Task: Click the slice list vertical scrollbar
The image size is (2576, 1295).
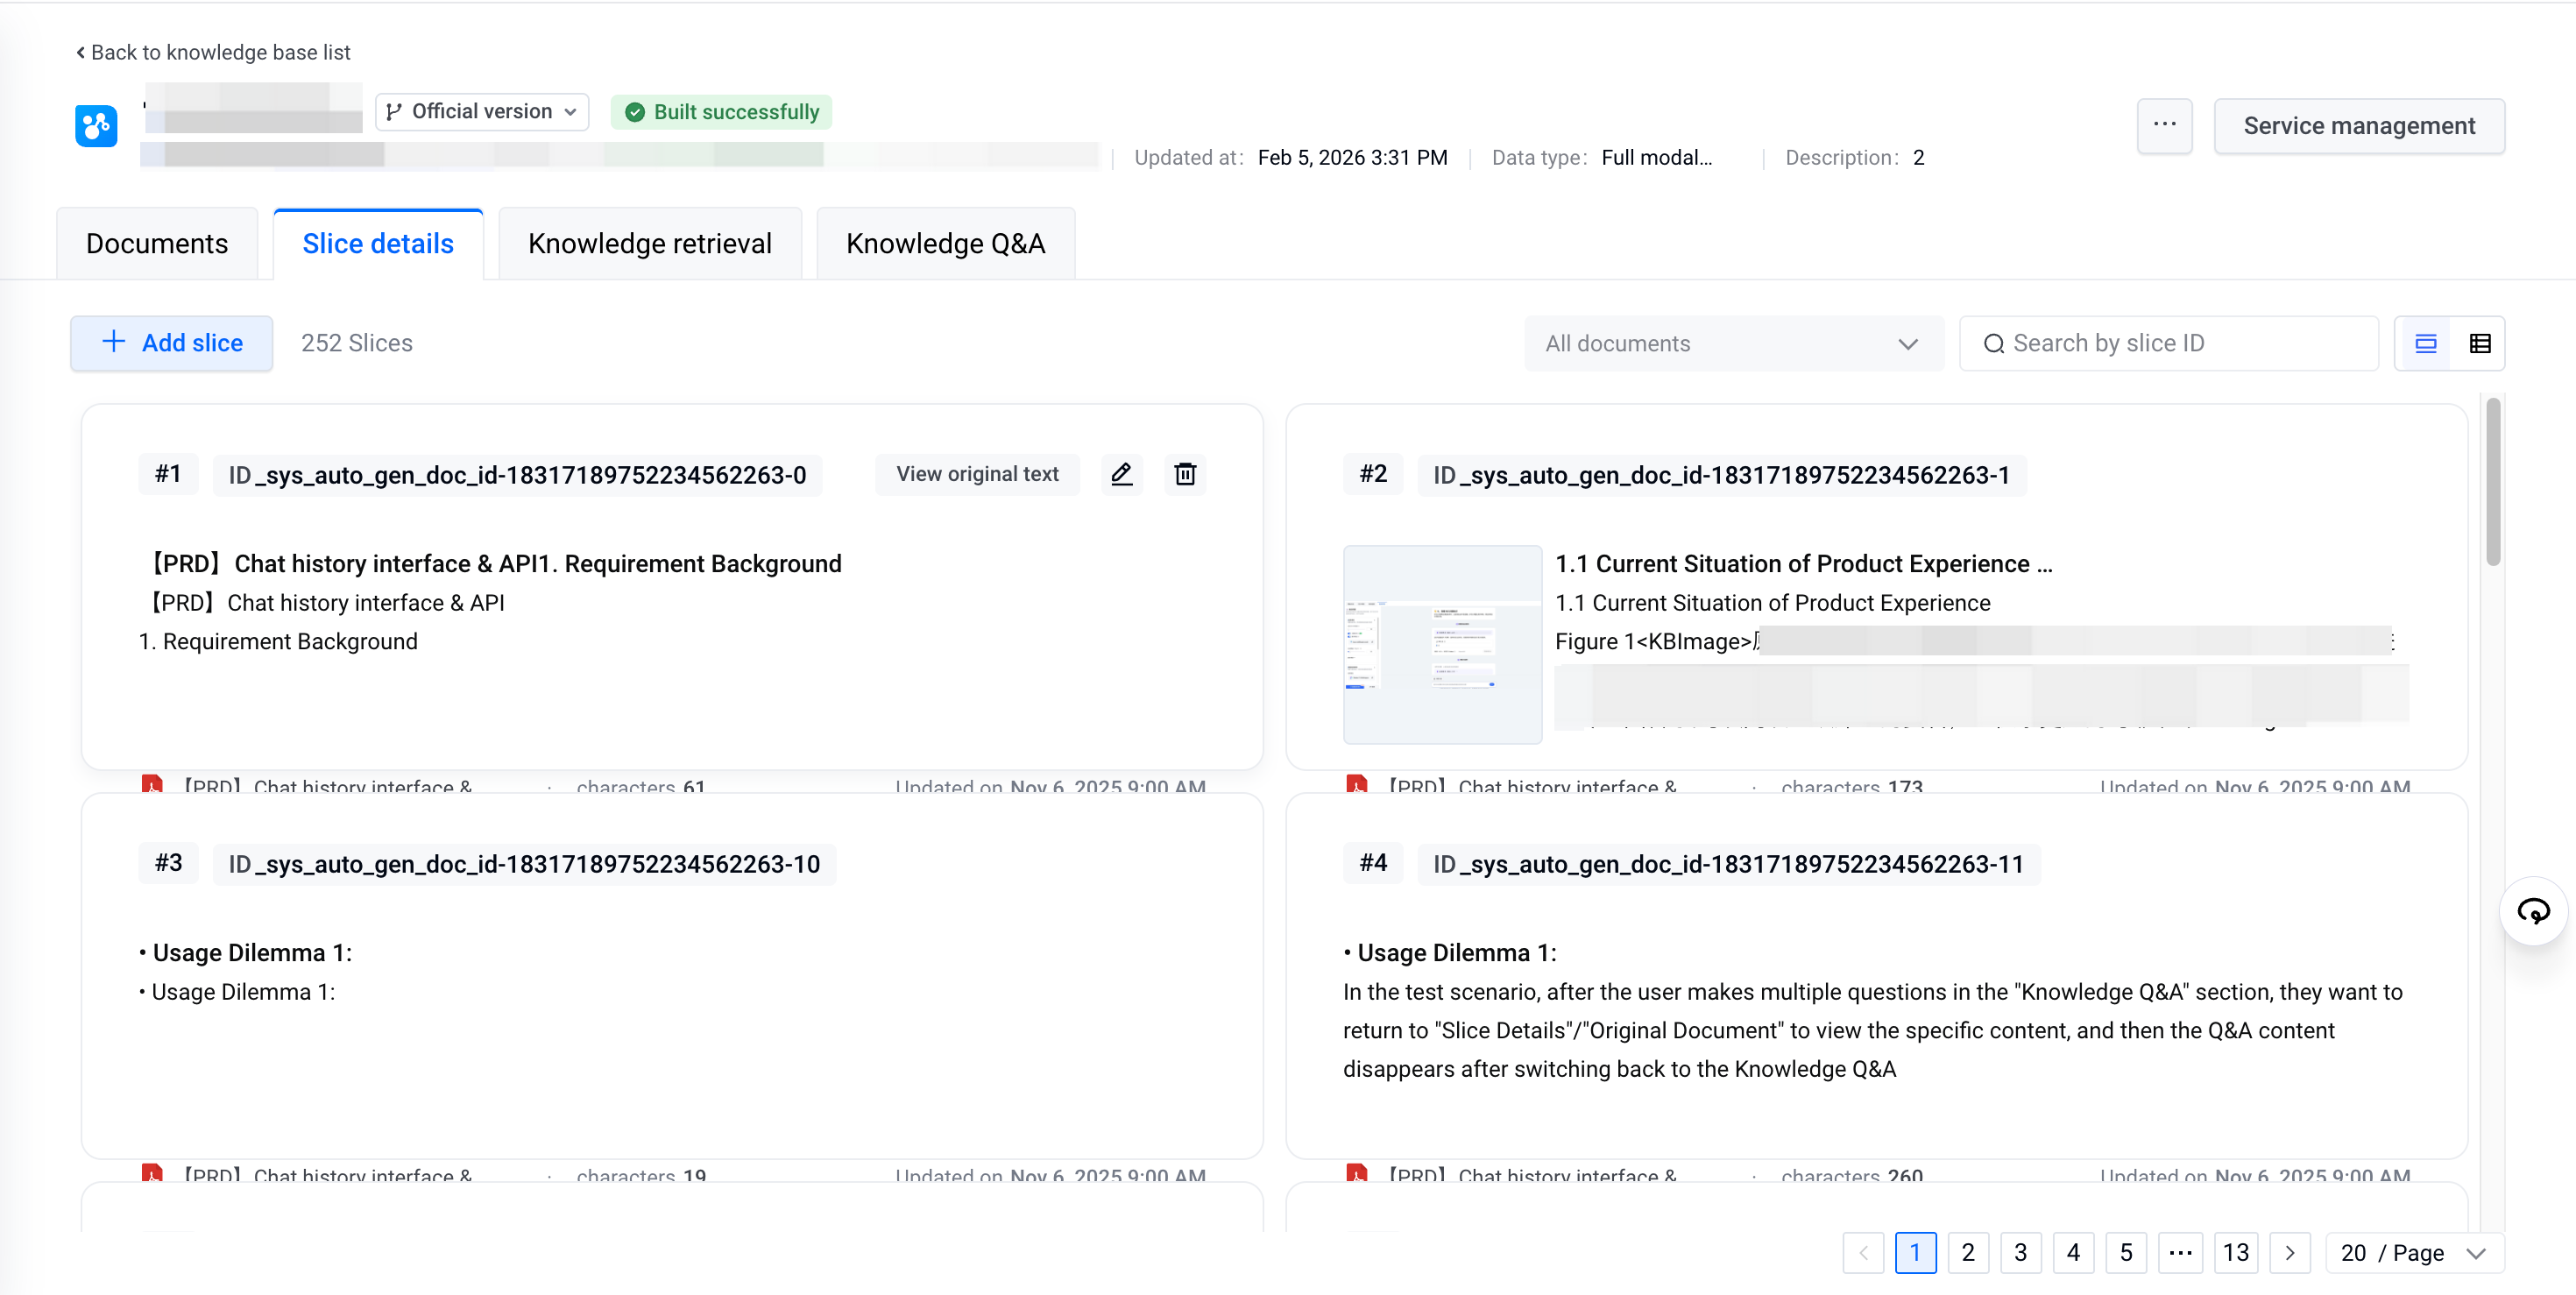Action: pyautogui.click(x=2493, y=480)
